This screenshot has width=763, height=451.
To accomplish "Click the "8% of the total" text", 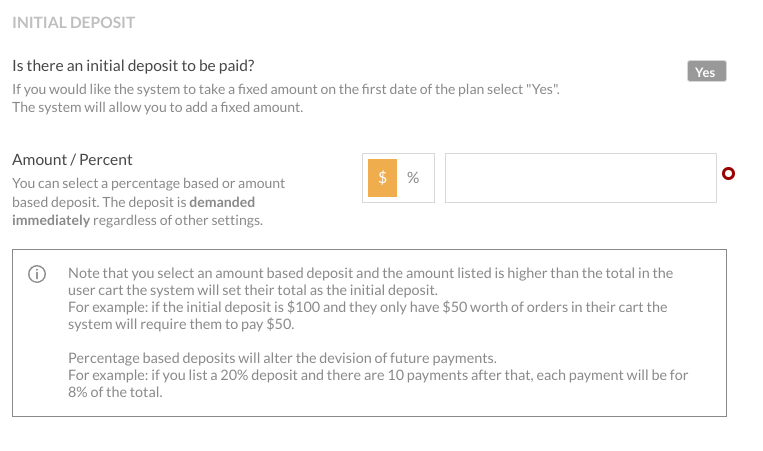I will [x=115, y=392].
